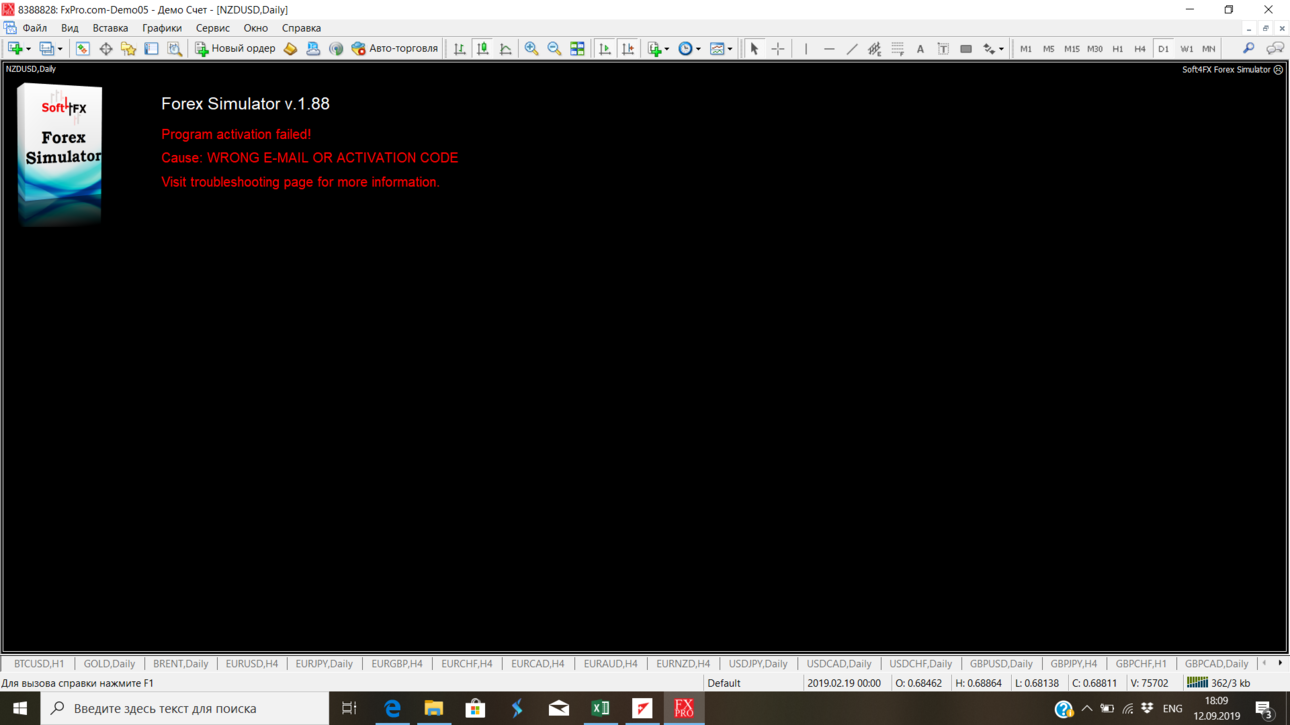Open the Графики menu
The image size is (1290, 725).
(x=162, y=28)
